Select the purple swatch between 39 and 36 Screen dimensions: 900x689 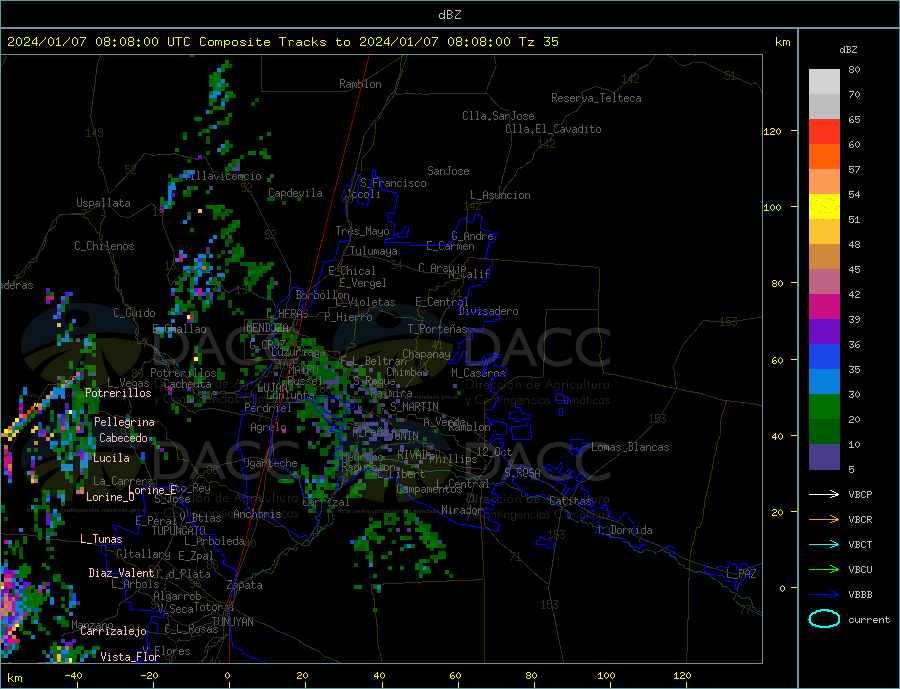point(824,332)
